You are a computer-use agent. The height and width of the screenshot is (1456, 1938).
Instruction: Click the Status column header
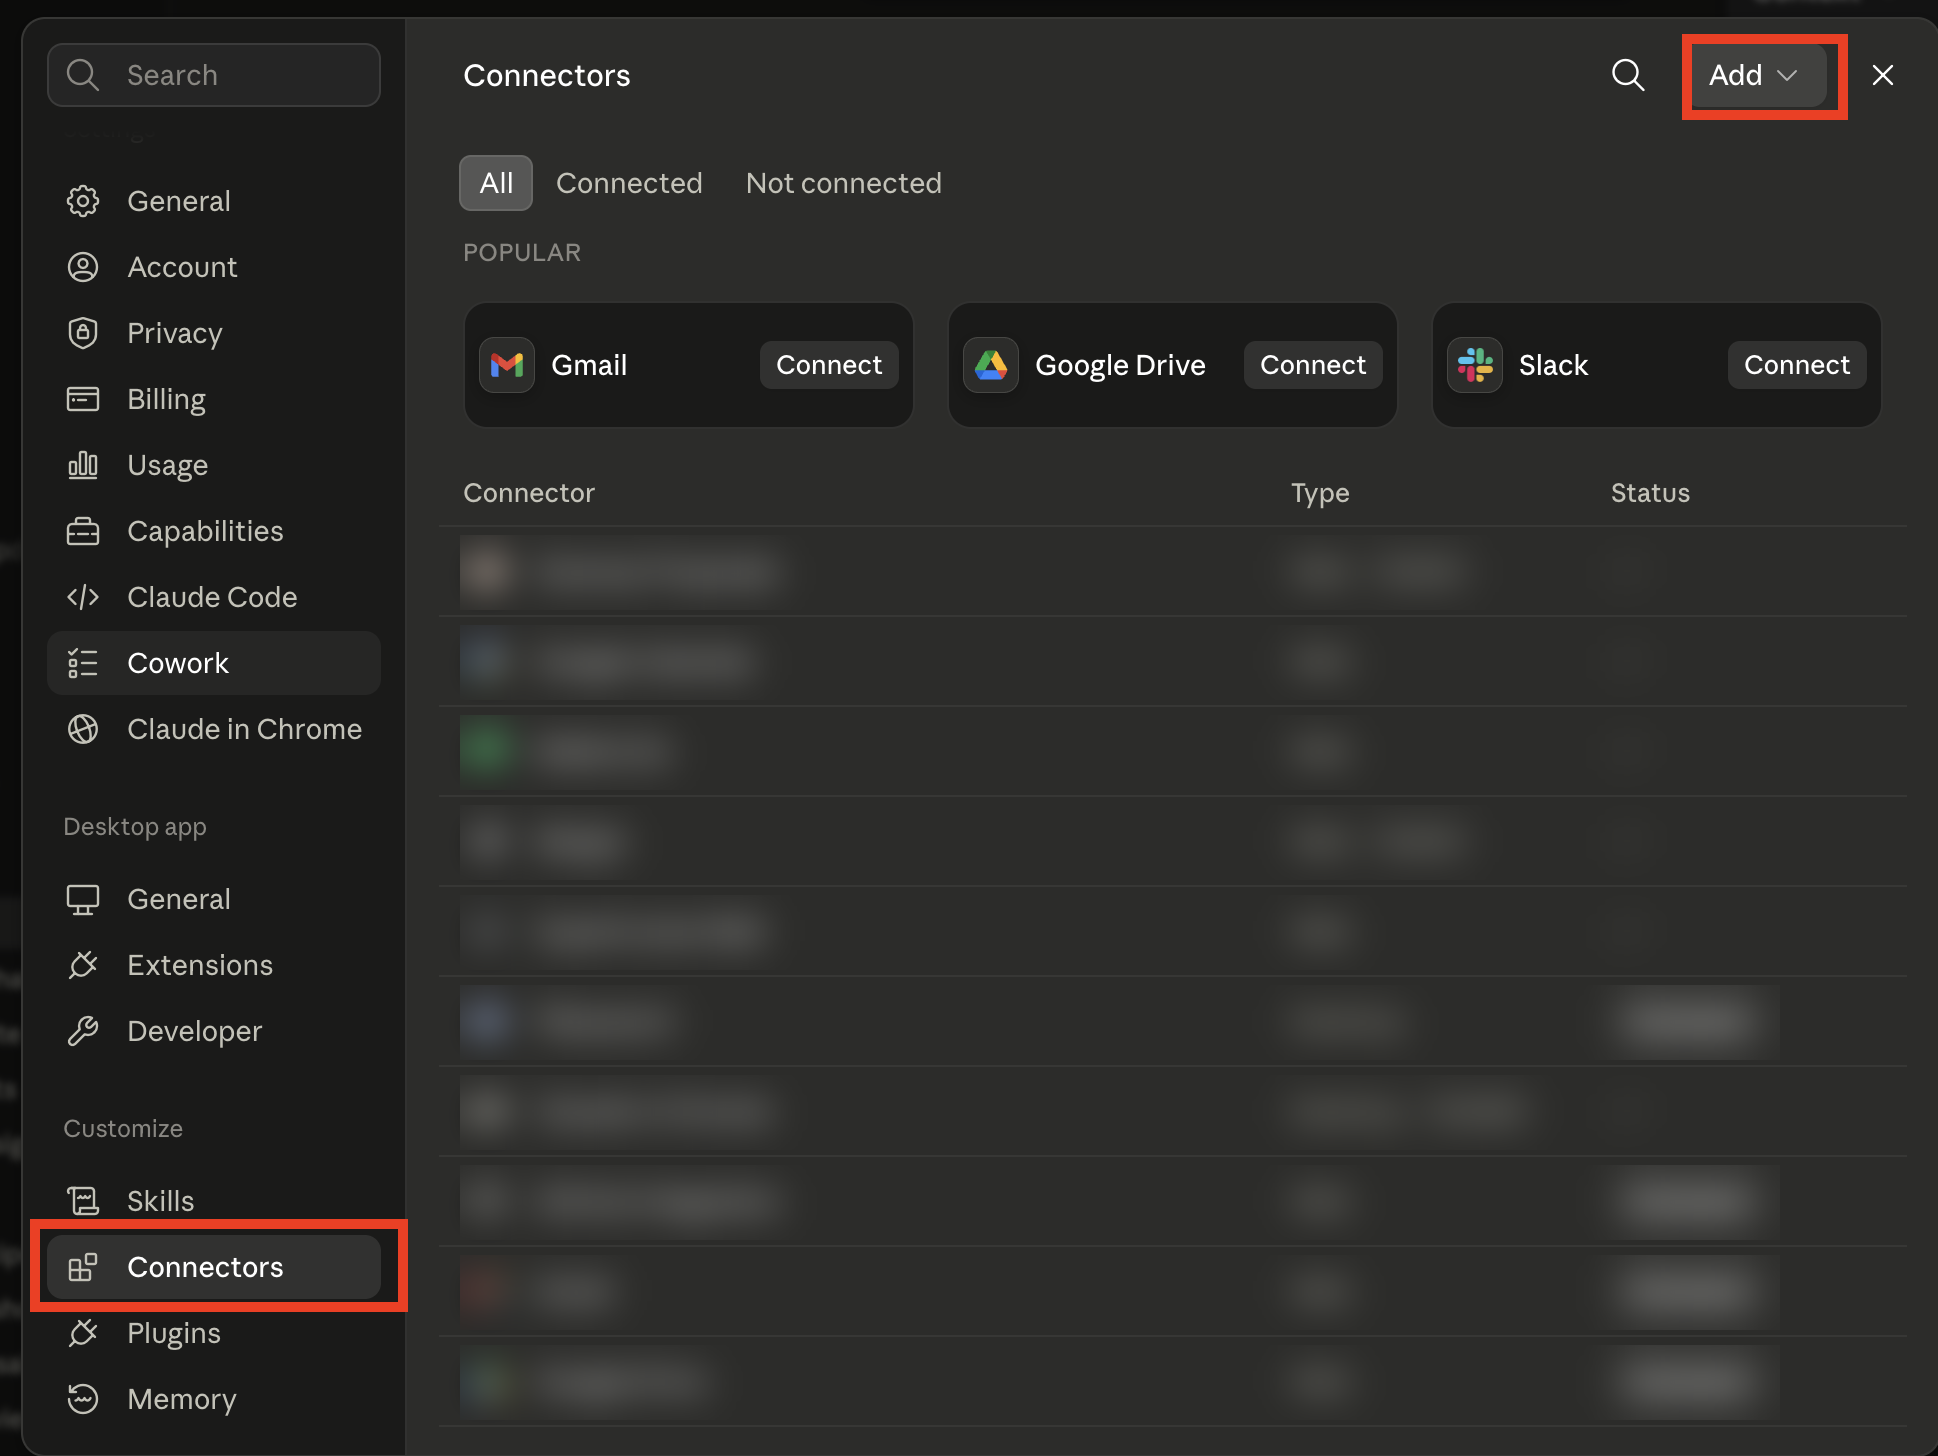tap(1650, 493)
